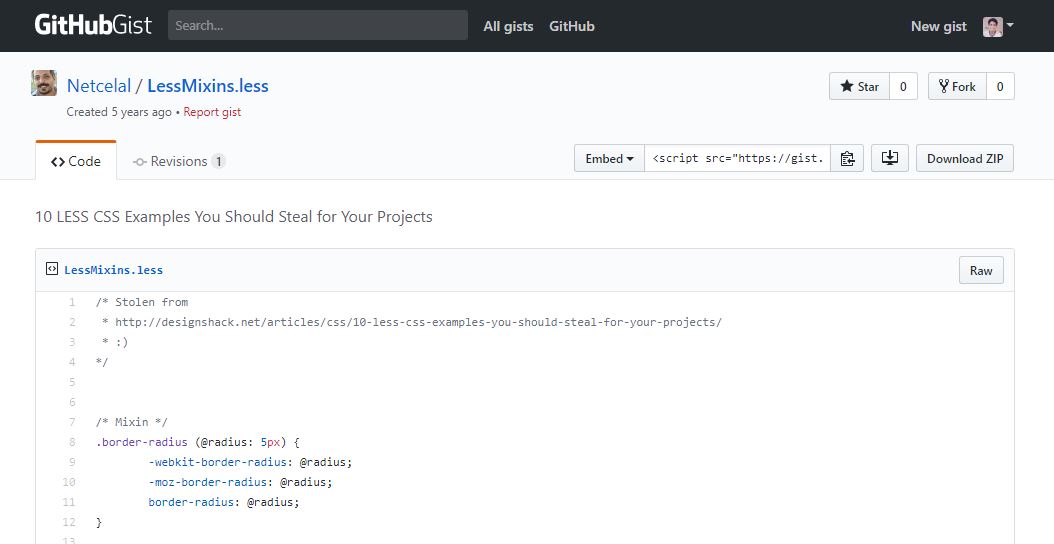Open All gists in header
Screen dimensions: 1054x544
(x=508, y=26)
